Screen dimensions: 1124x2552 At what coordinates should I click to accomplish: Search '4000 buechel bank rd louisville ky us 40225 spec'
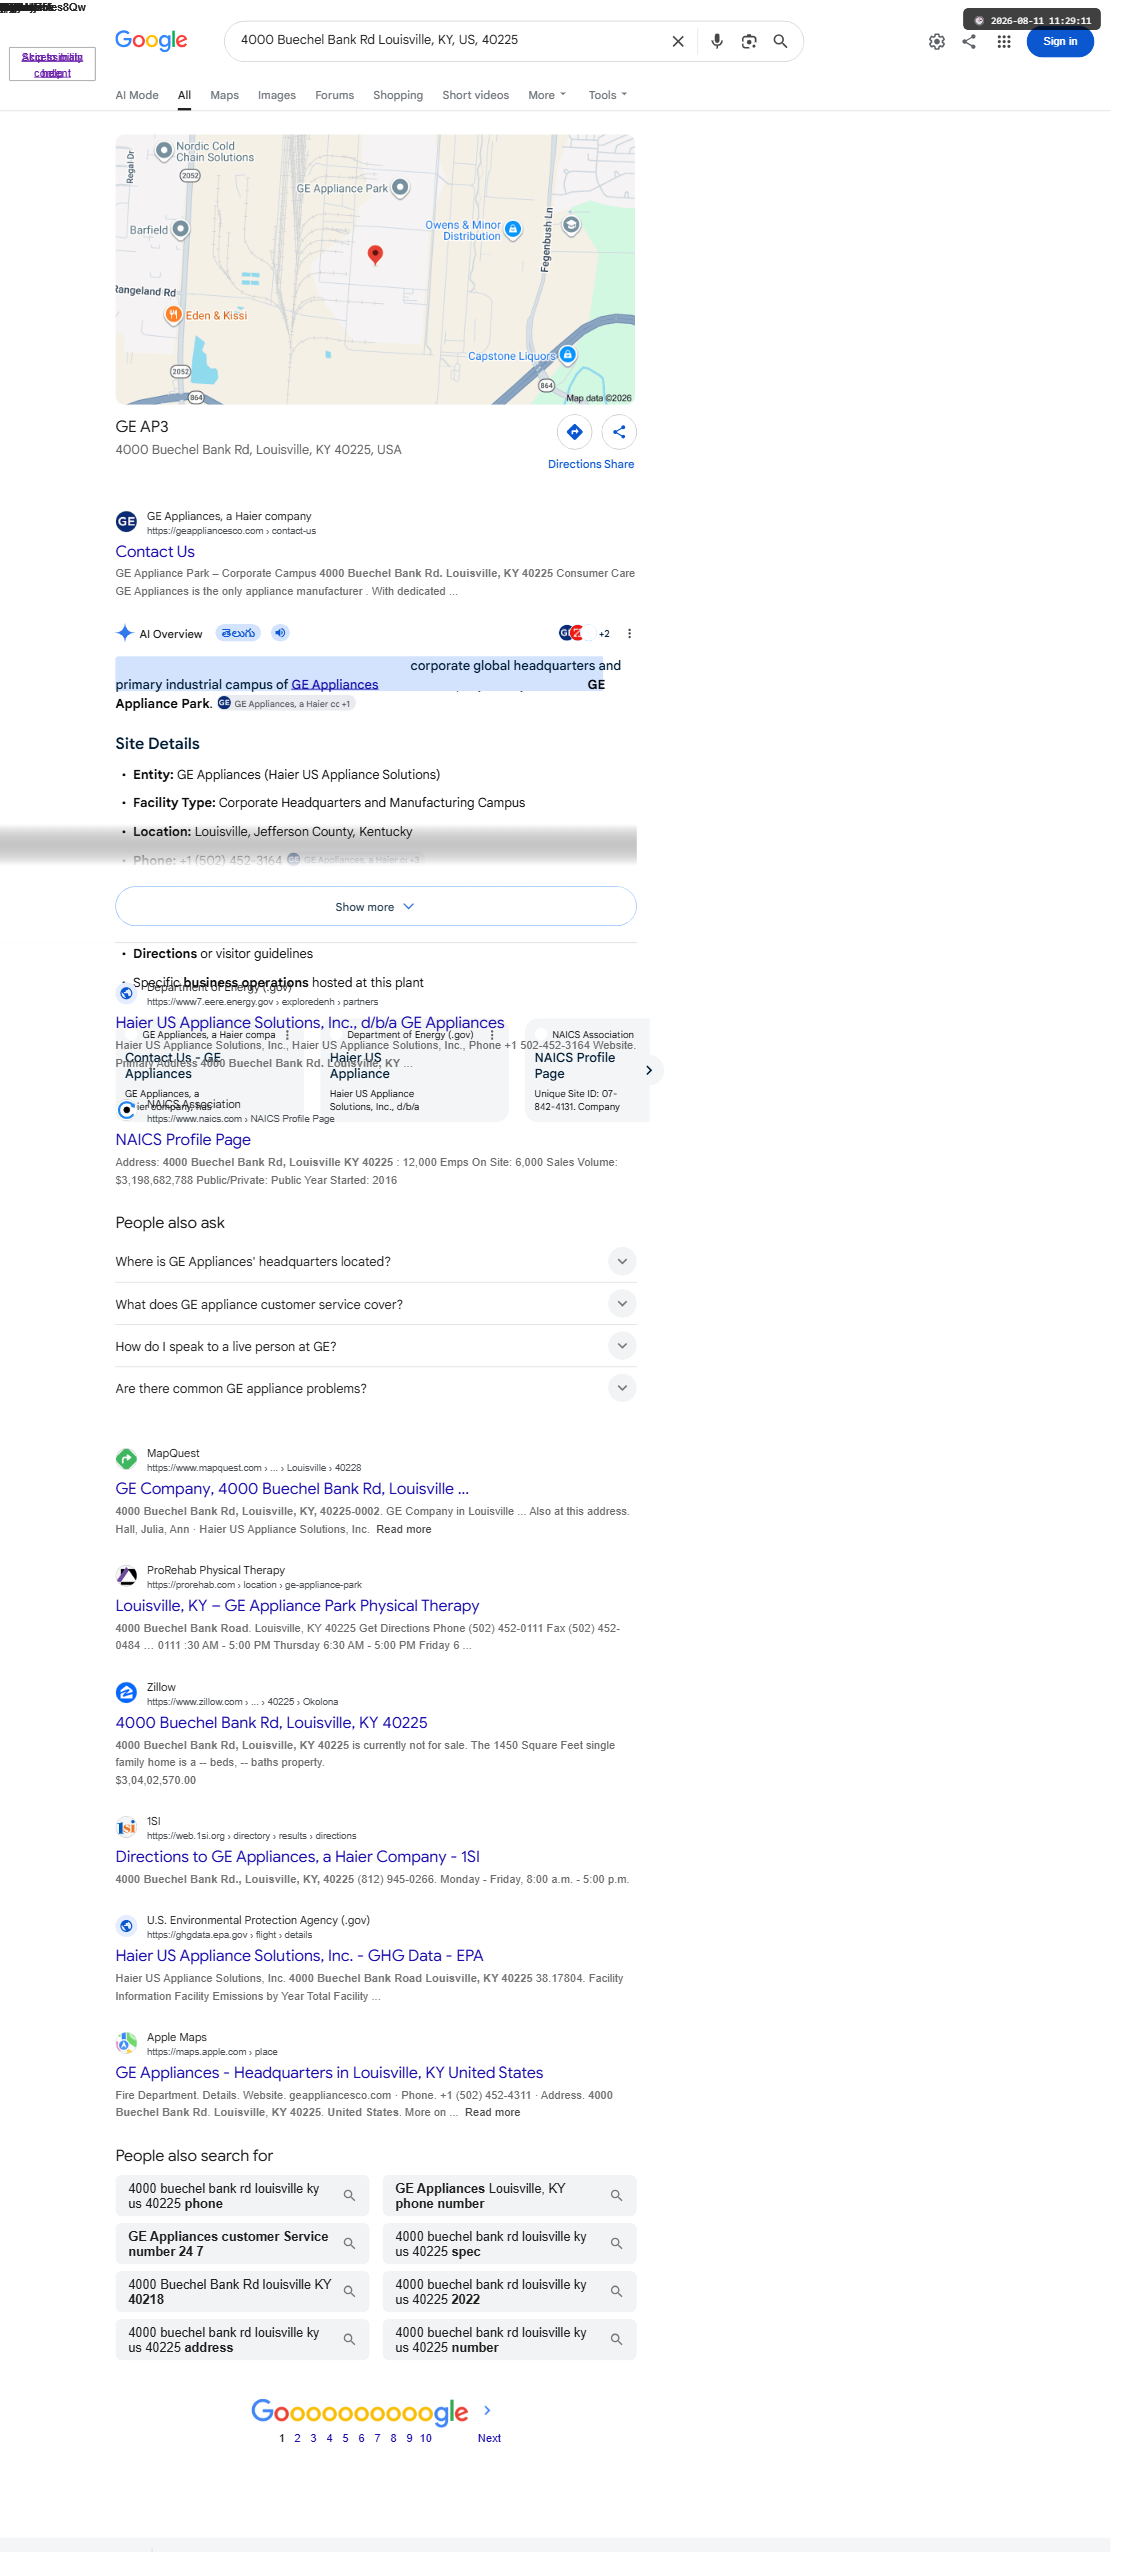point(509,2243)
